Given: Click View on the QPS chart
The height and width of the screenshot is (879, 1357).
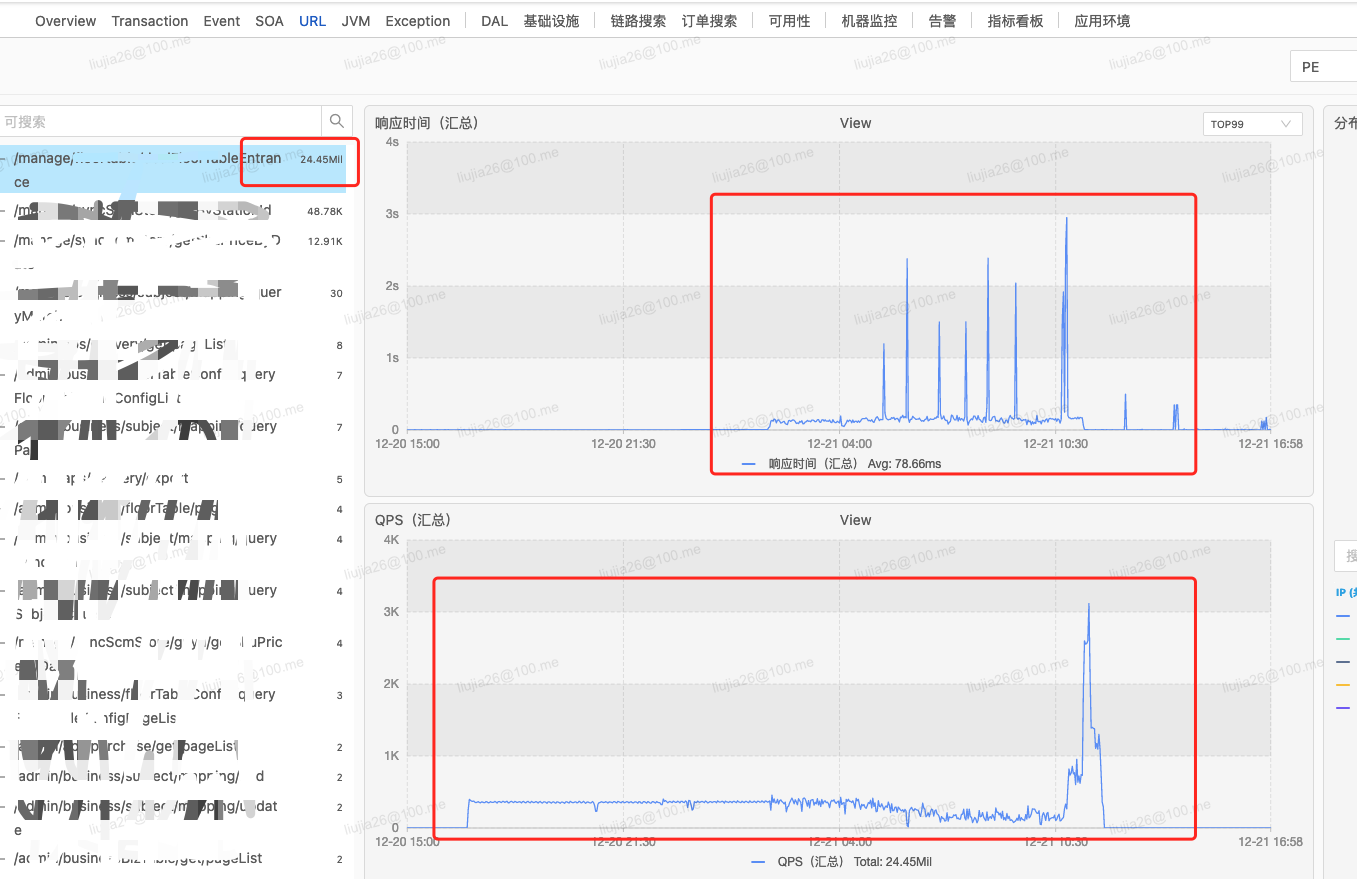Looking at the screenshot, I should [x=855, y=520].
